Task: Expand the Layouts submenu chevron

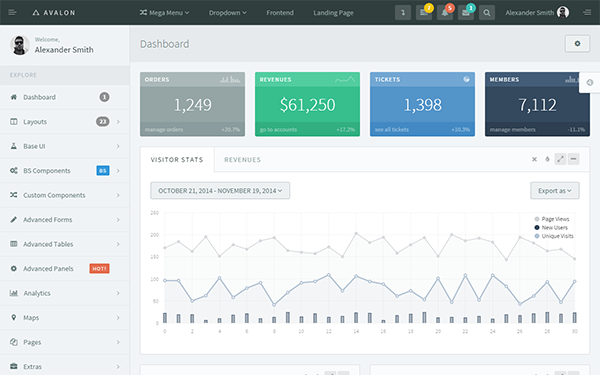Action: pyautogui.click(x=118, y=122)
